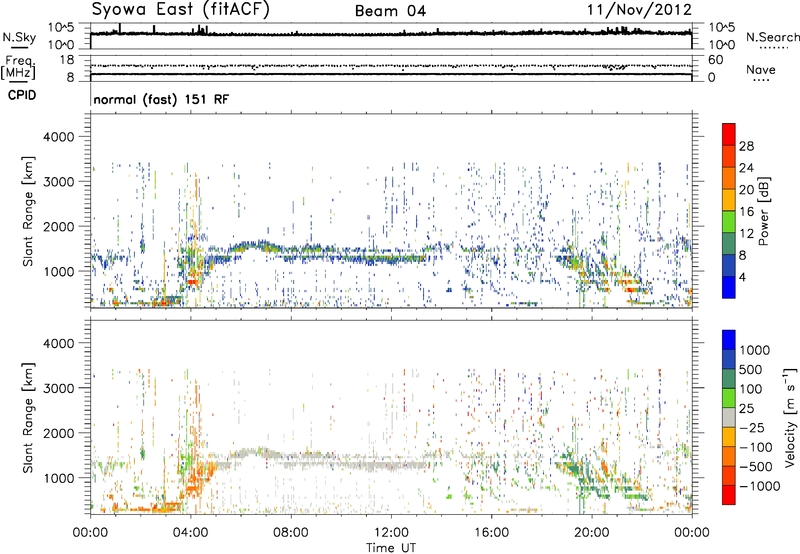Screen dimensions: 800x554
Task: Click the 'Beam 04' label
Action: click(x=390, y=11)
